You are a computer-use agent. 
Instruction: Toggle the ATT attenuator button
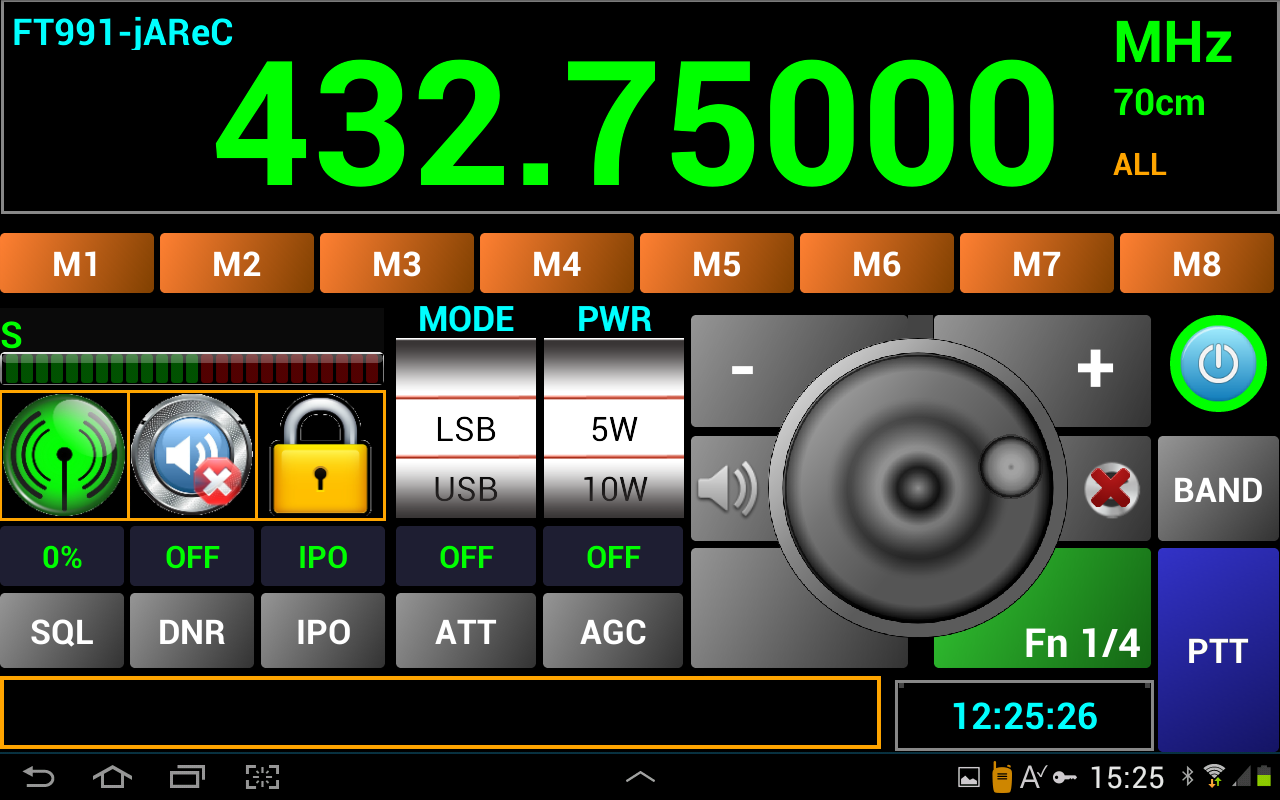point(466,631)
